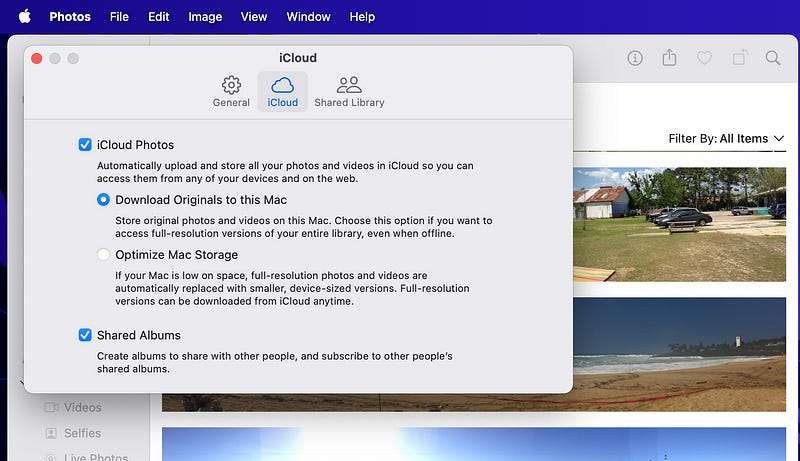This screenshot has width=800, height=461.
Task: Select Optimize Mac Storage option
Action: 103,254
